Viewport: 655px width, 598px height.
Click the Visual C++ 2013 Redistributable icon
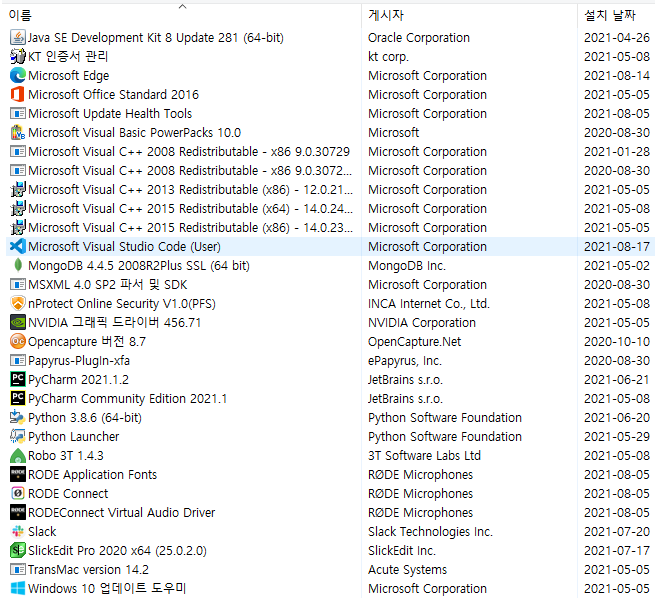coord(18,190)
